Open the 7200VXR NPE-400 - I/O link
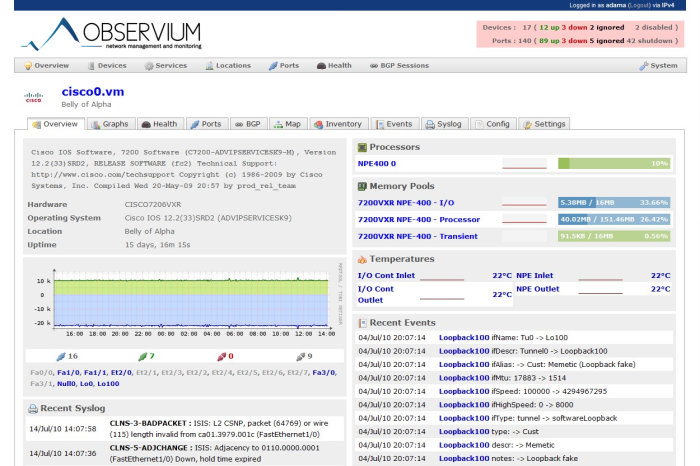Screen dimensions: 700x466 [x=406, y=203]
